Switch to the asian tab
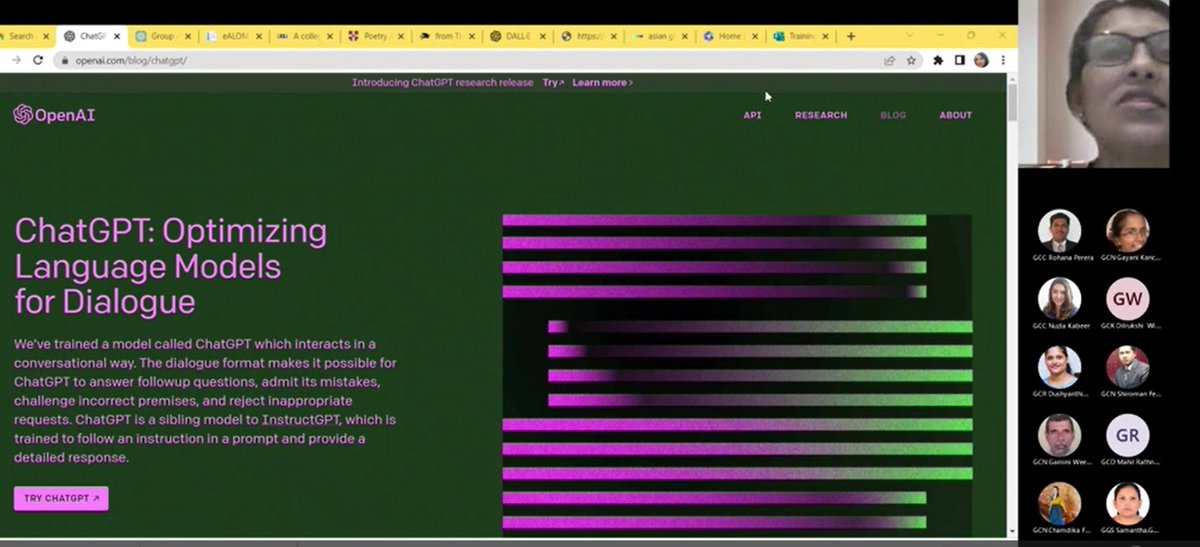Viewport: 1200px width, 547px height. (658, 36)
